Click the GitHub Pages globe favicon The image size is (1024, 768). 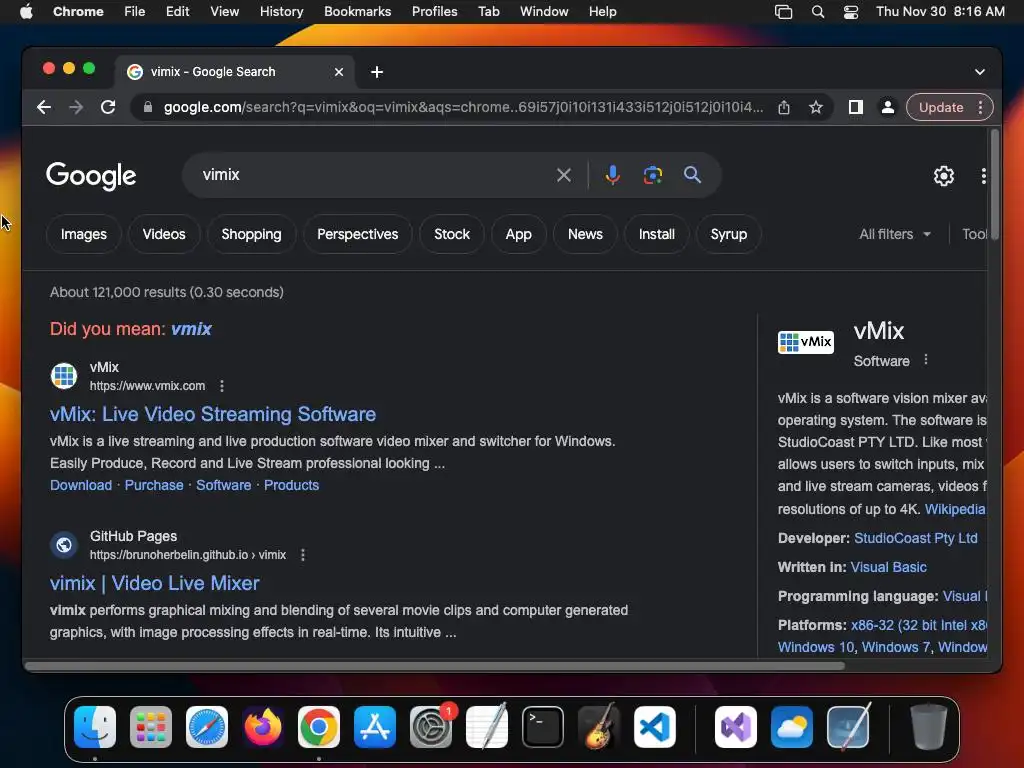[x=64, y=545]
